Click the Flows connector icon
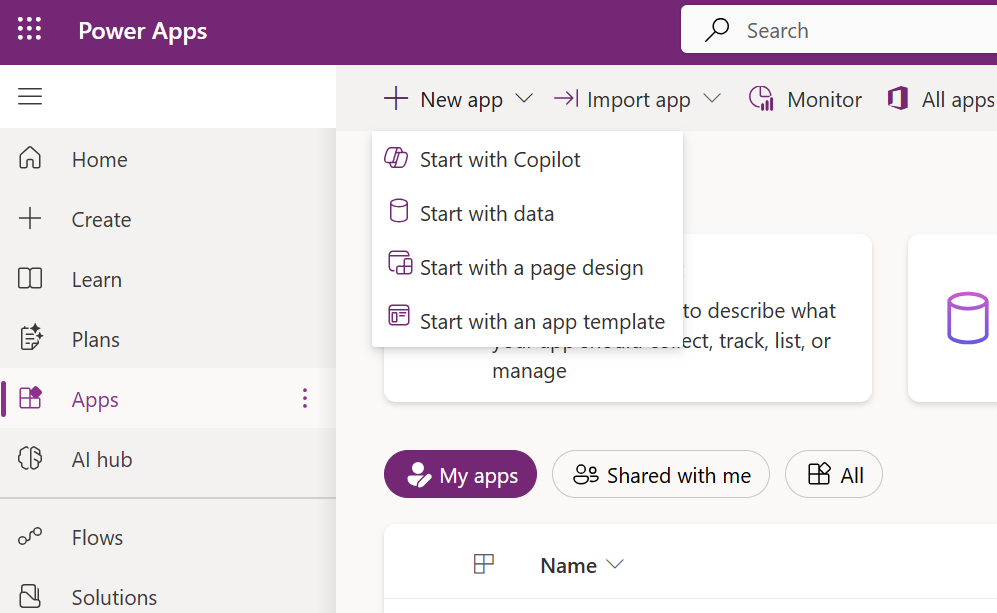This screenshot has height=613, width=997. pyautogui.click(x=30, y=537)
